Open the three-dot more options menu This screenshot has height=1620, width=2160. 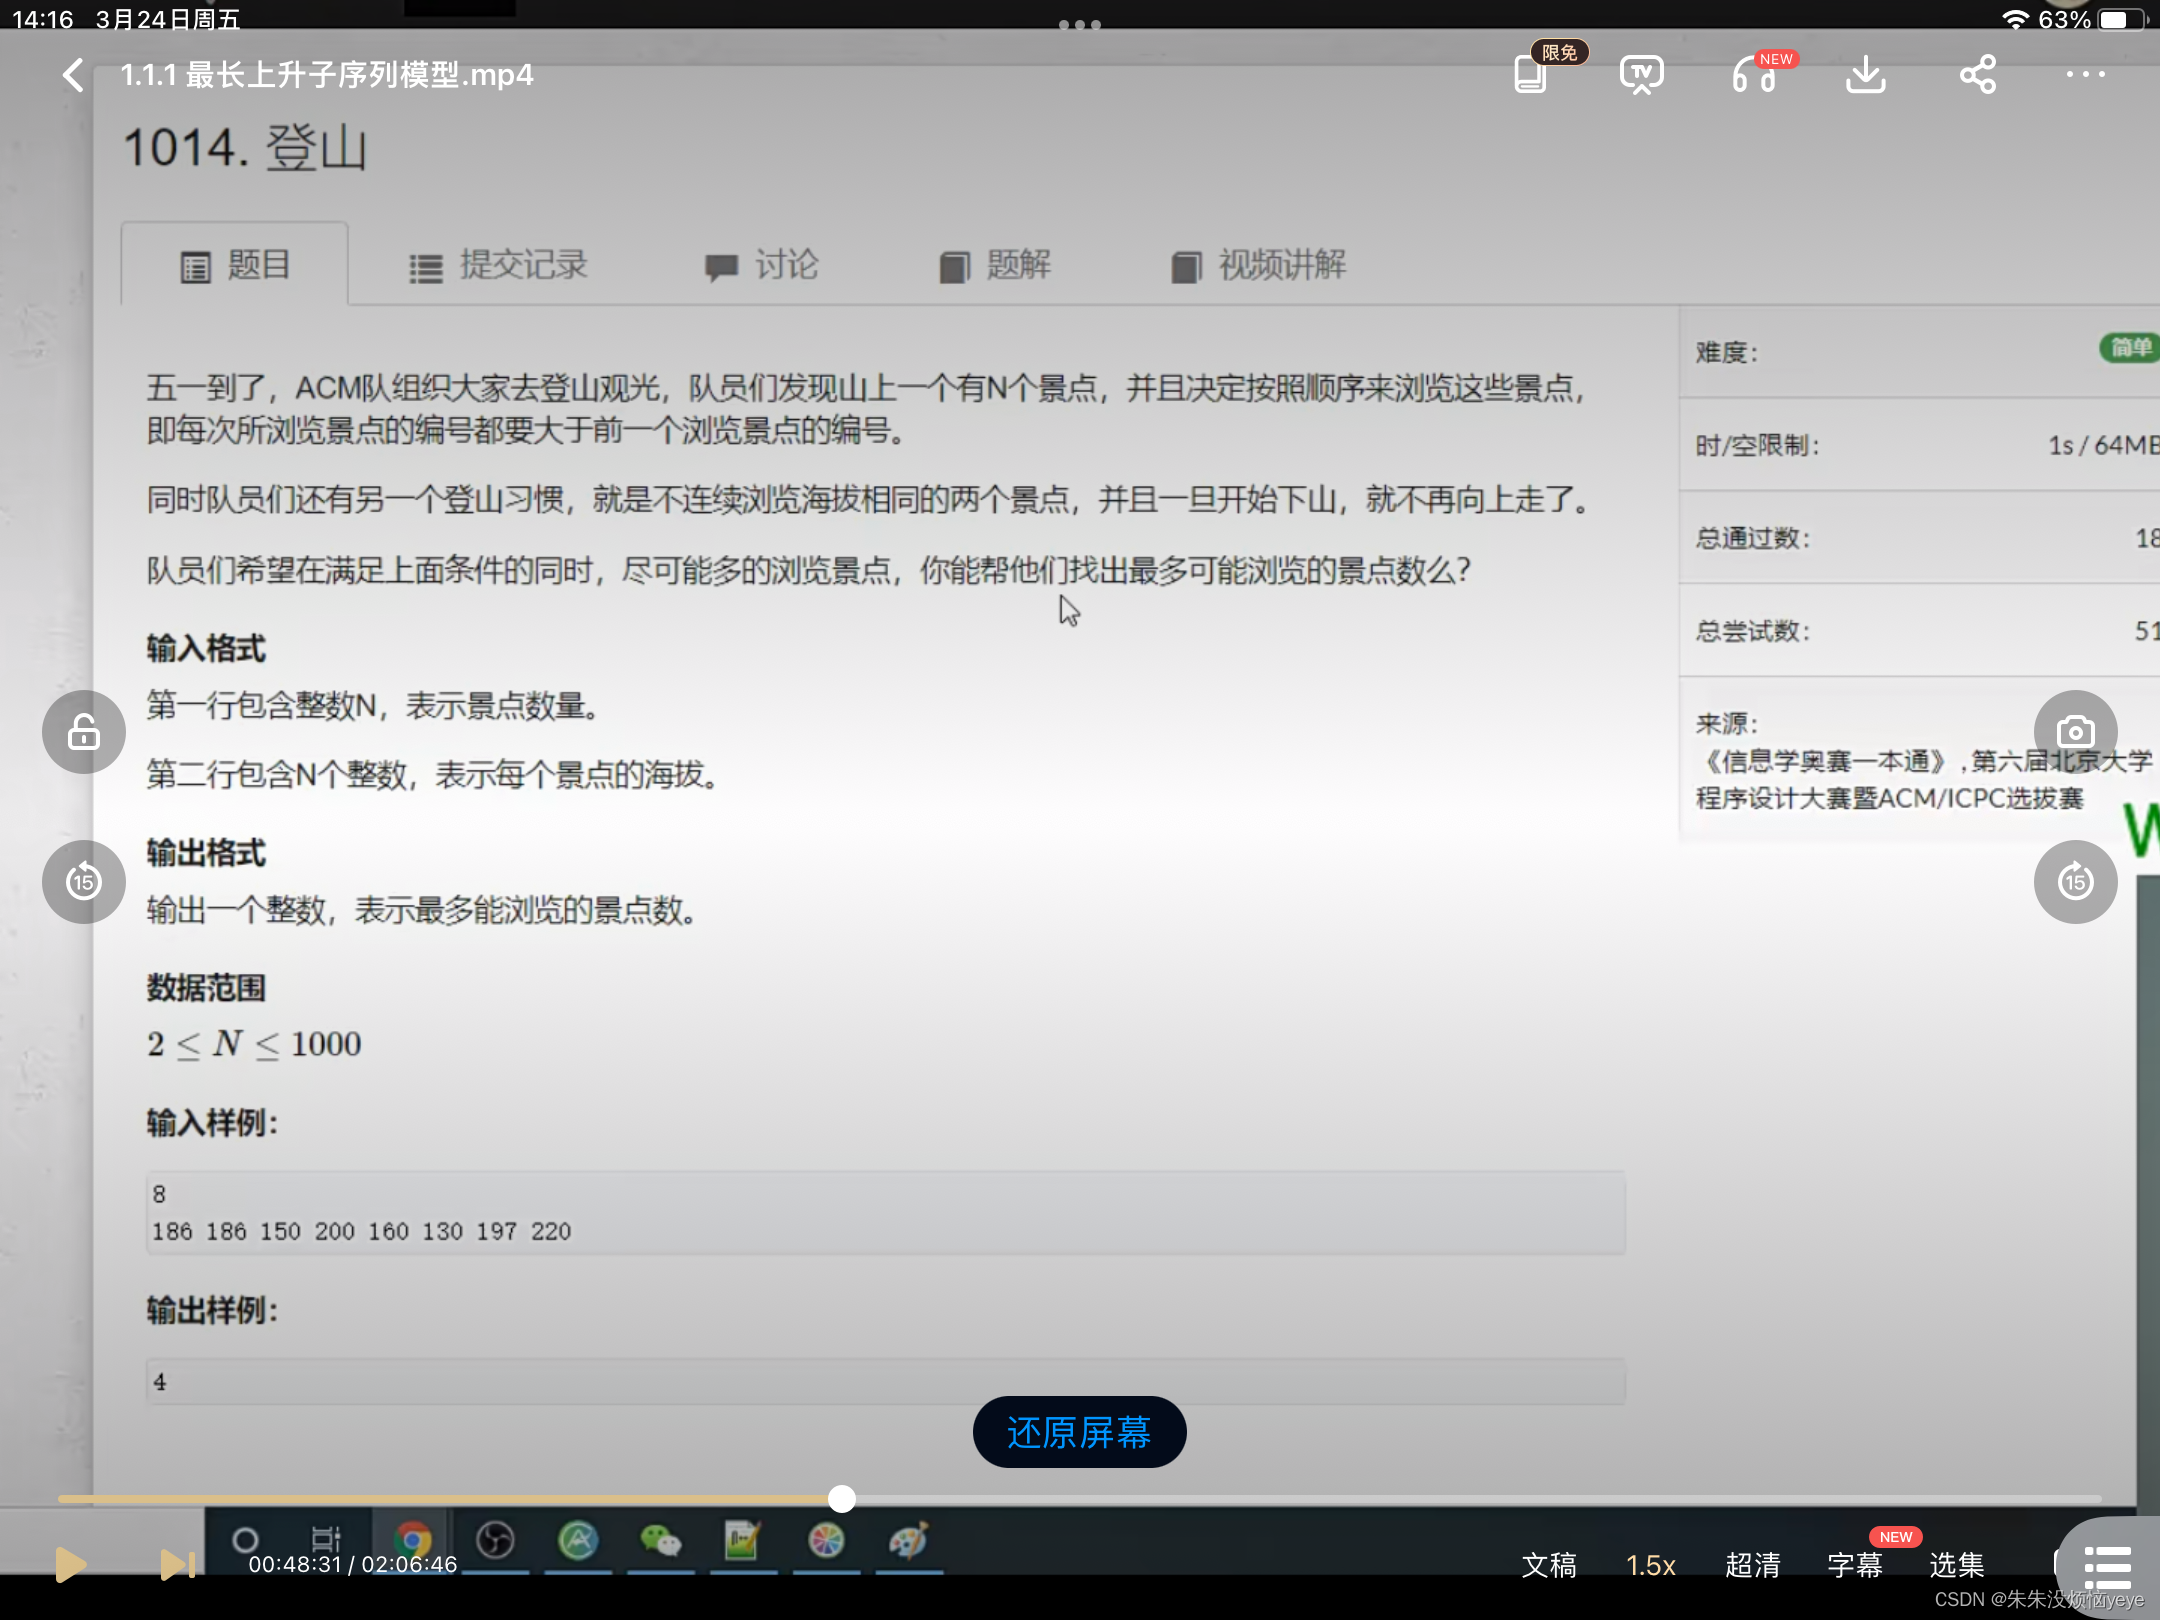[2086, 75]
